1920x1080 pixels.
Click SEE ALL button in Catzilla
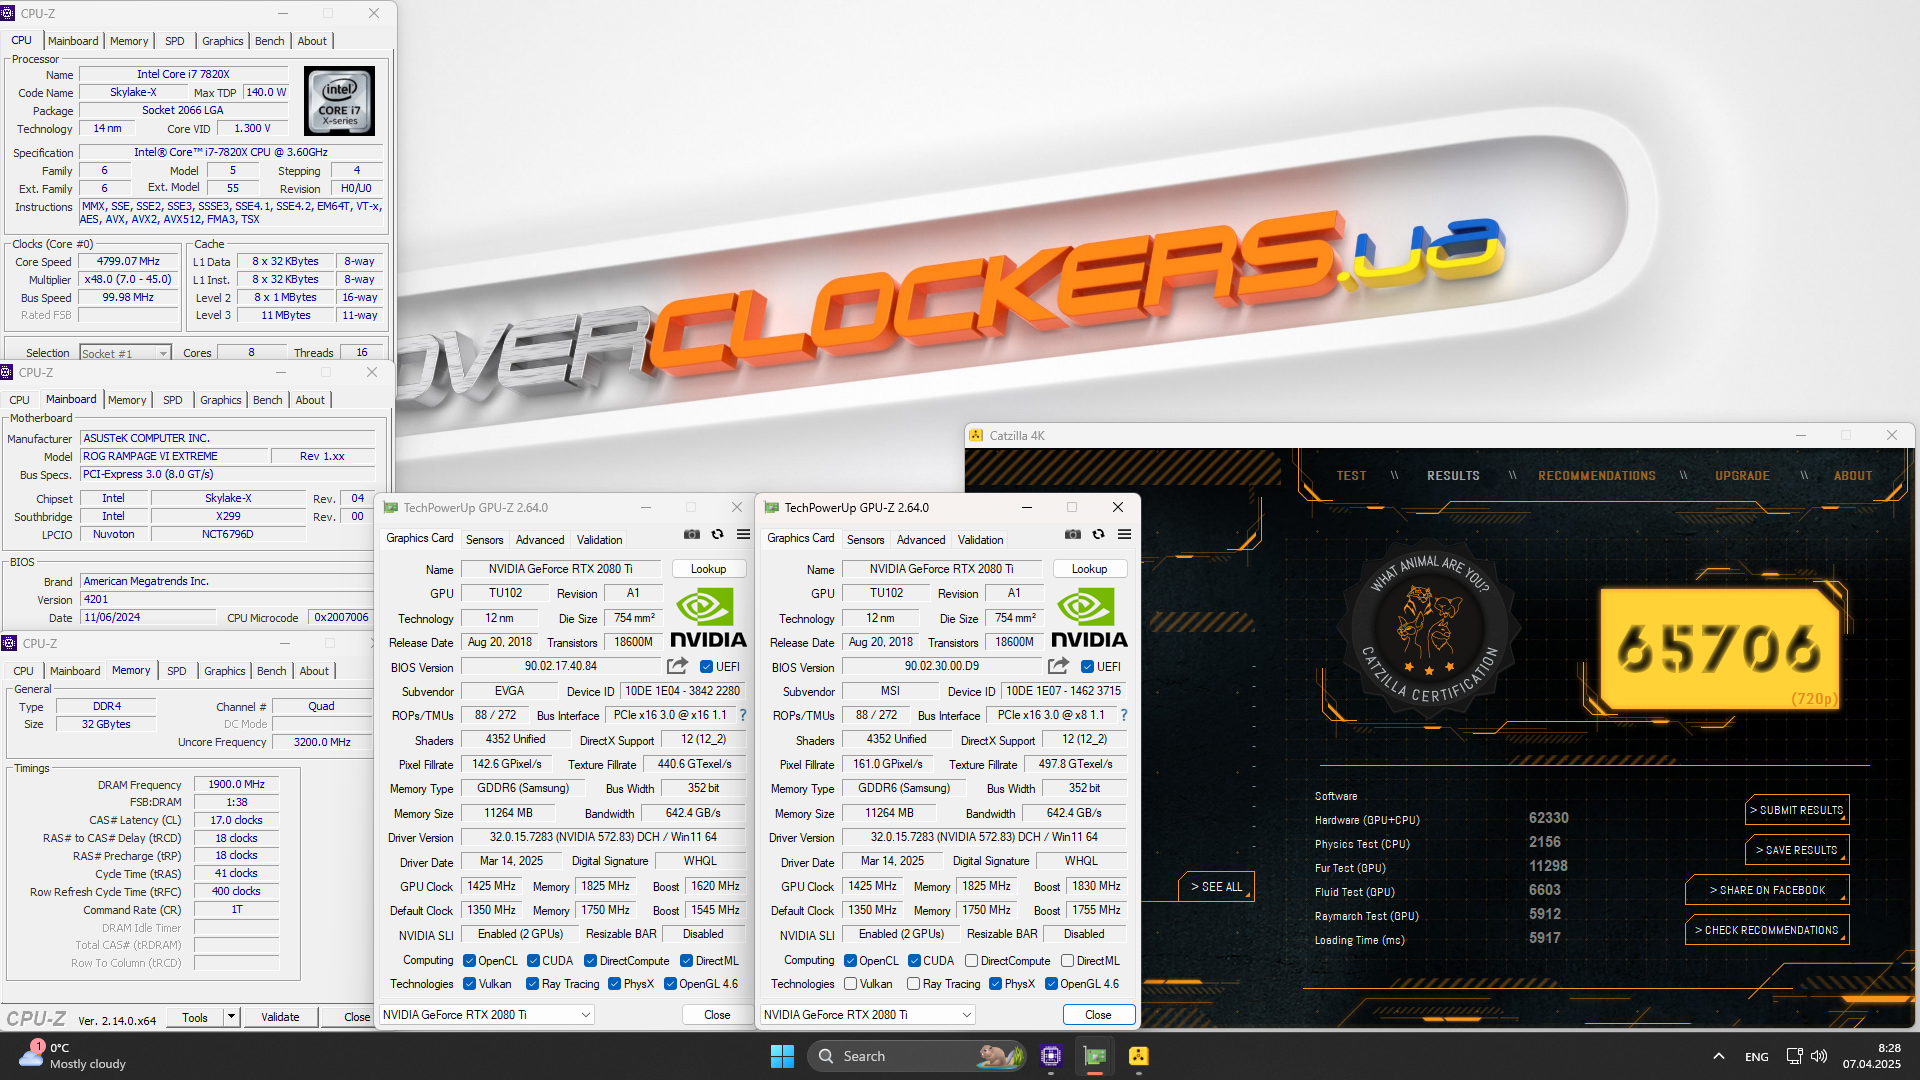1216,887
